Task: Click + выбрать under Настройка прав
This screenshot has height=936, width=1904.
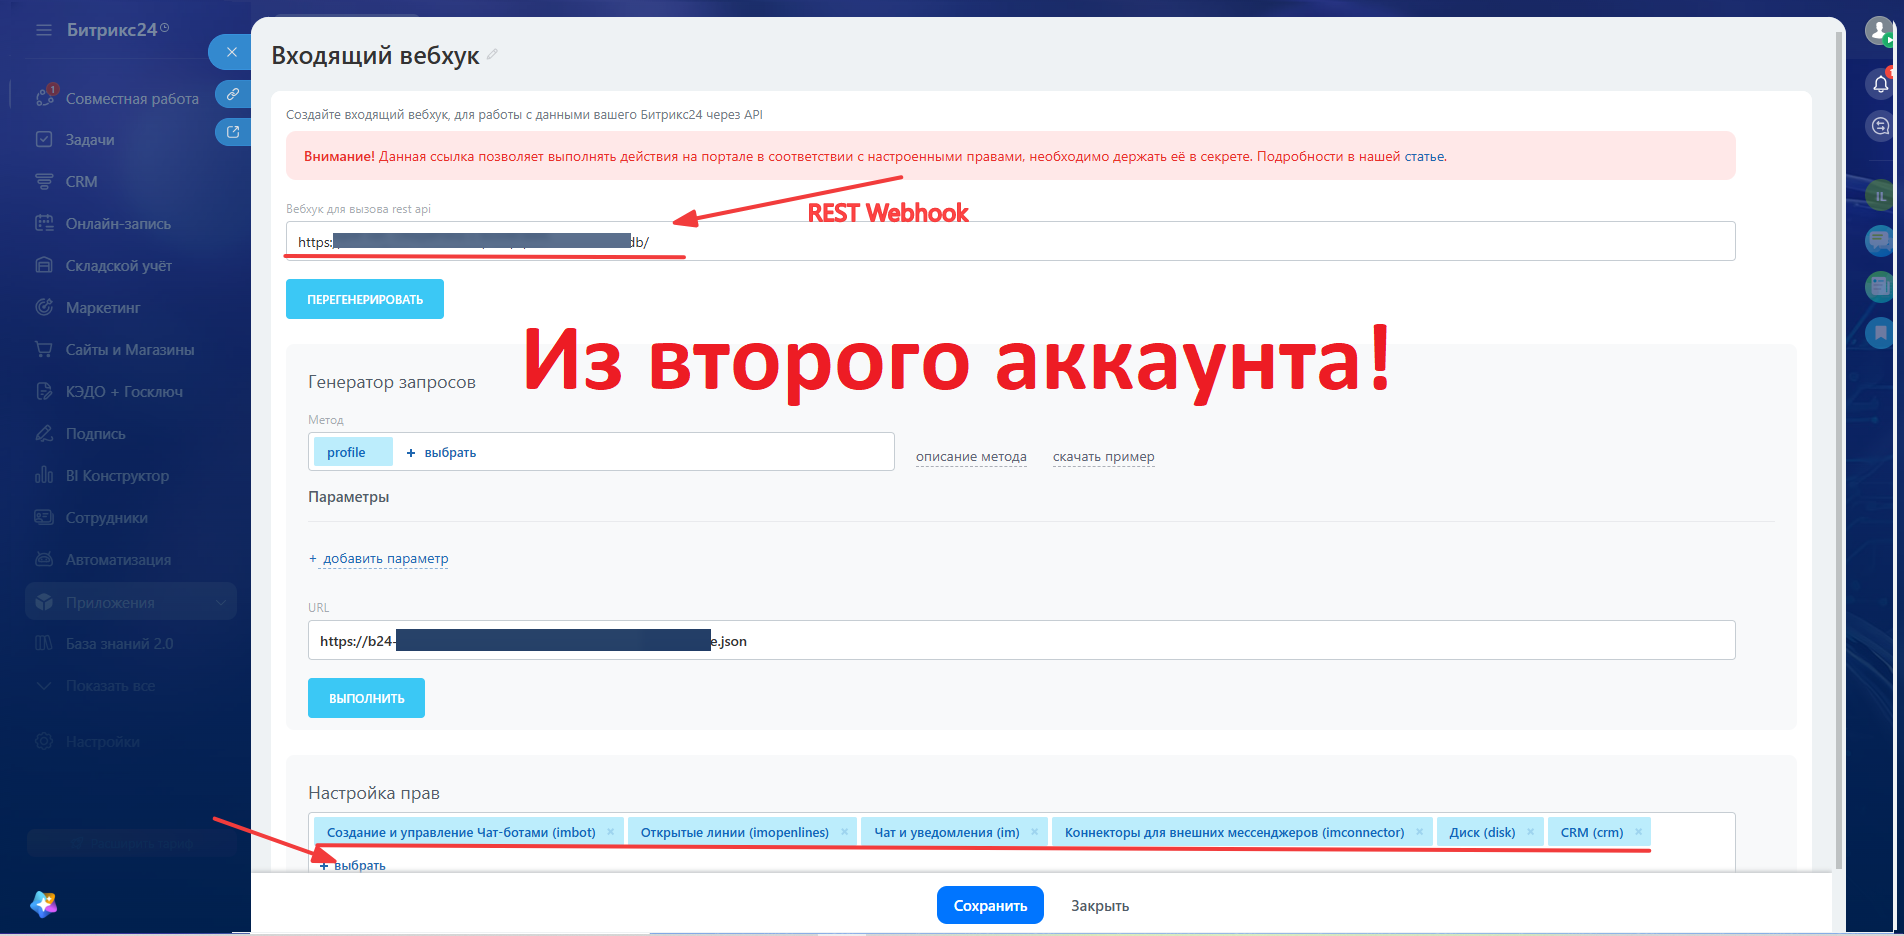Action: point(352,865)
